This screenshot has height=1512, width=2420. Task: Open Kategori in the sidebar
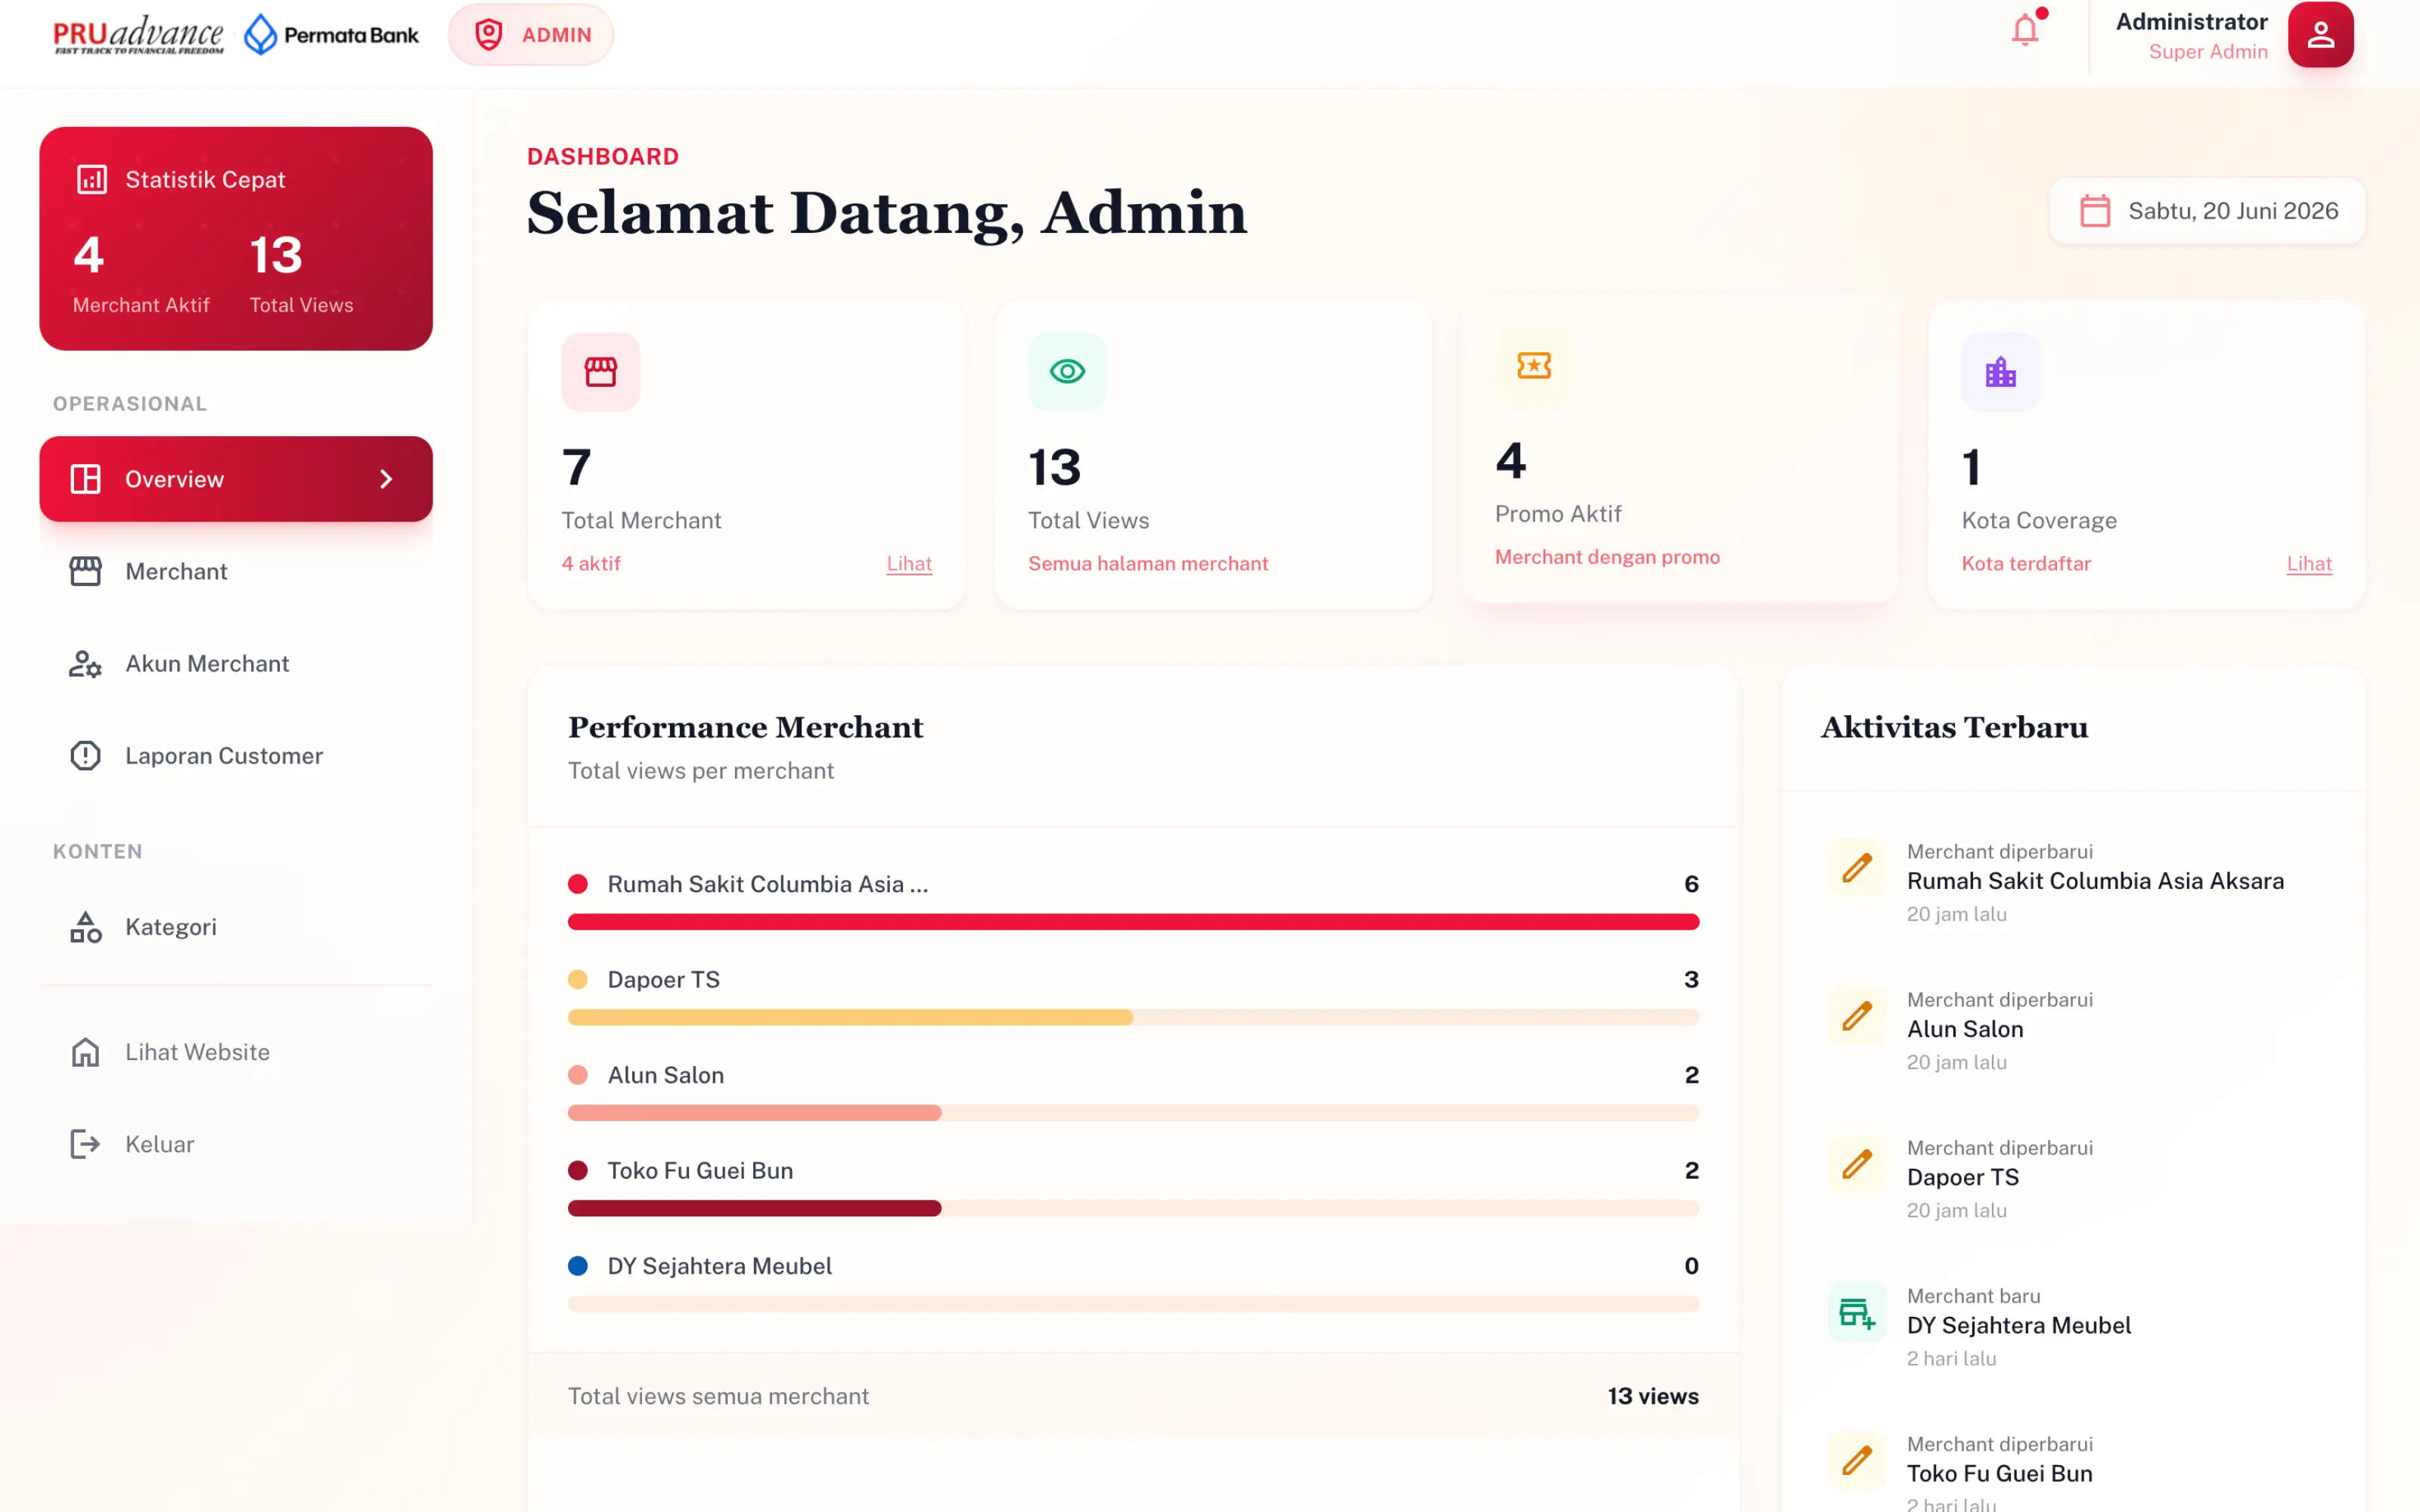[236, 927]
